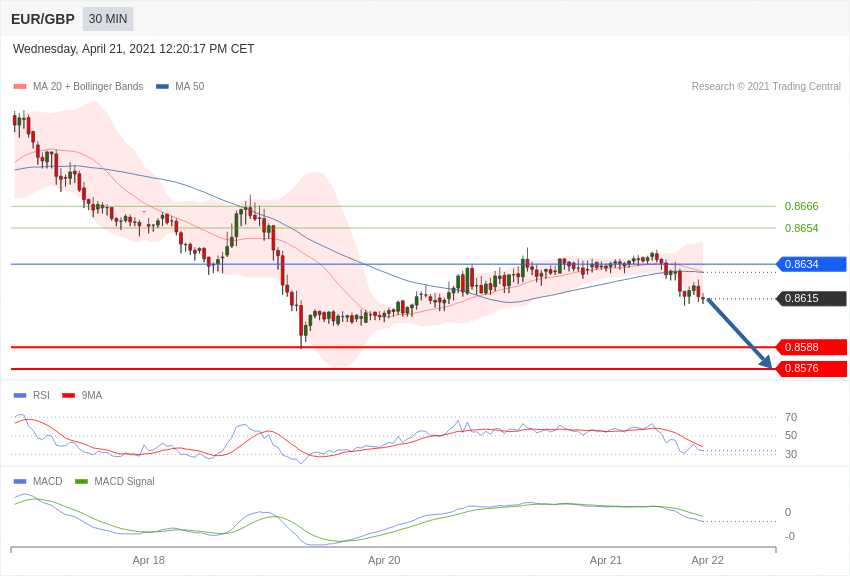This screenshot has height=576, width=850.
Task: Click the Apr 18 date axis label
Action: (149, 560)
